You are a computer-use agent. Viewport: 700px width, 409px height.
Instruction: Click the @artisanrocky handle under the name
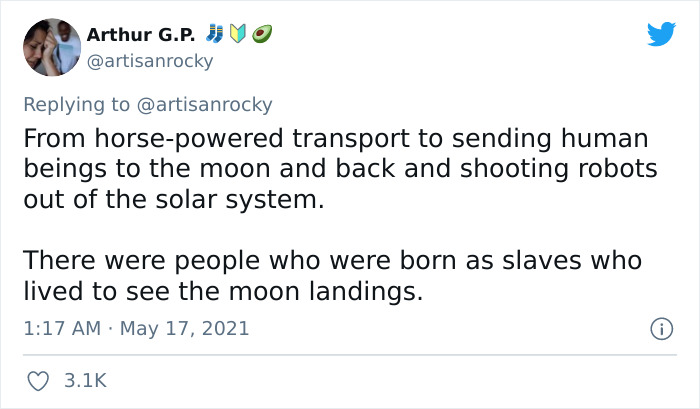point(150,60)
